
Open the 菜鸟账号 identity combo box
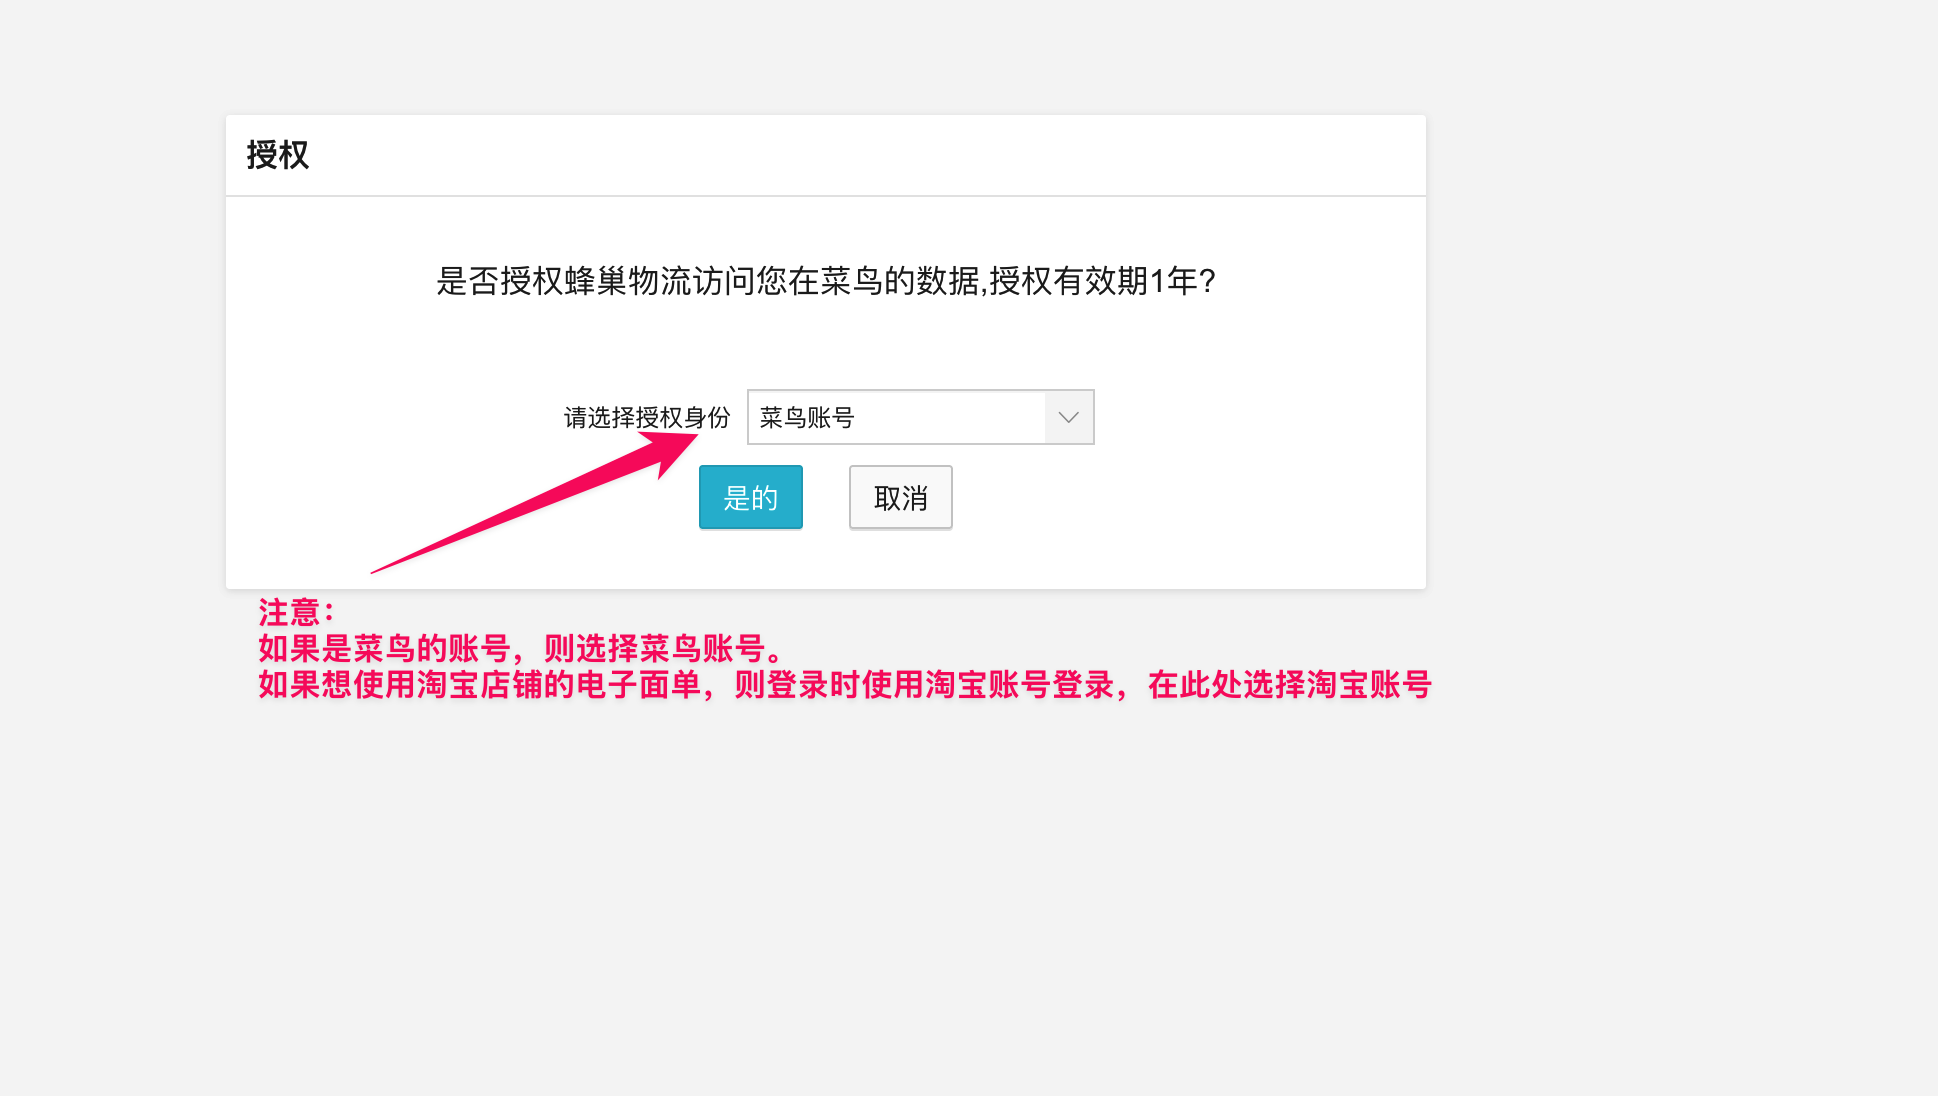(x=919, y=417)
